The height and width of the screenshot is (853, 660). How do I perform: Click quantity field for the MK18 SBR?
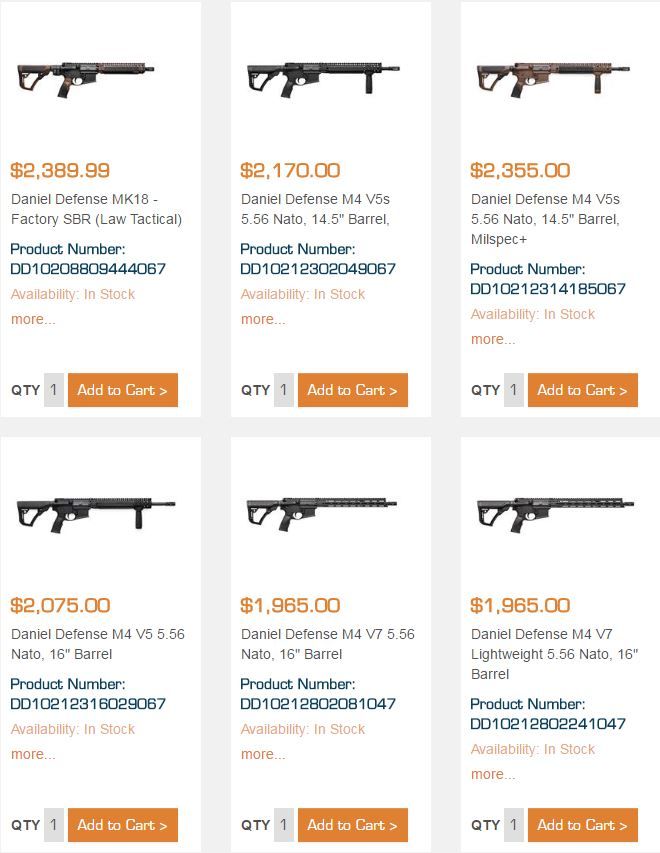(54, 390)
